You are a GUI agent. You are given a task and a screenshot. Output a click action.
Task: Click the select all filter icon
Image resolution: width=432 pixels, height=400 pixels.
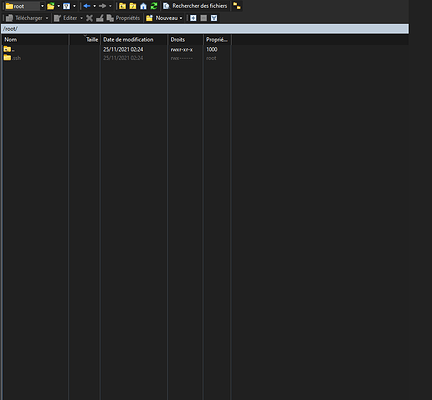click(214, 18)
